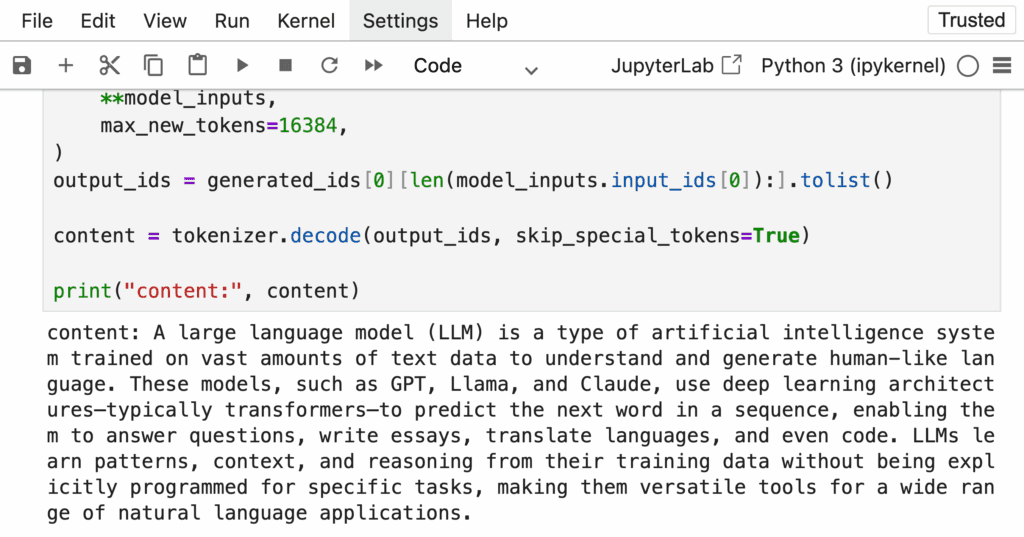The width and height of the screenshot is (1024, 537).
Task: Open the File menu
Action: [x=37, y=21]
